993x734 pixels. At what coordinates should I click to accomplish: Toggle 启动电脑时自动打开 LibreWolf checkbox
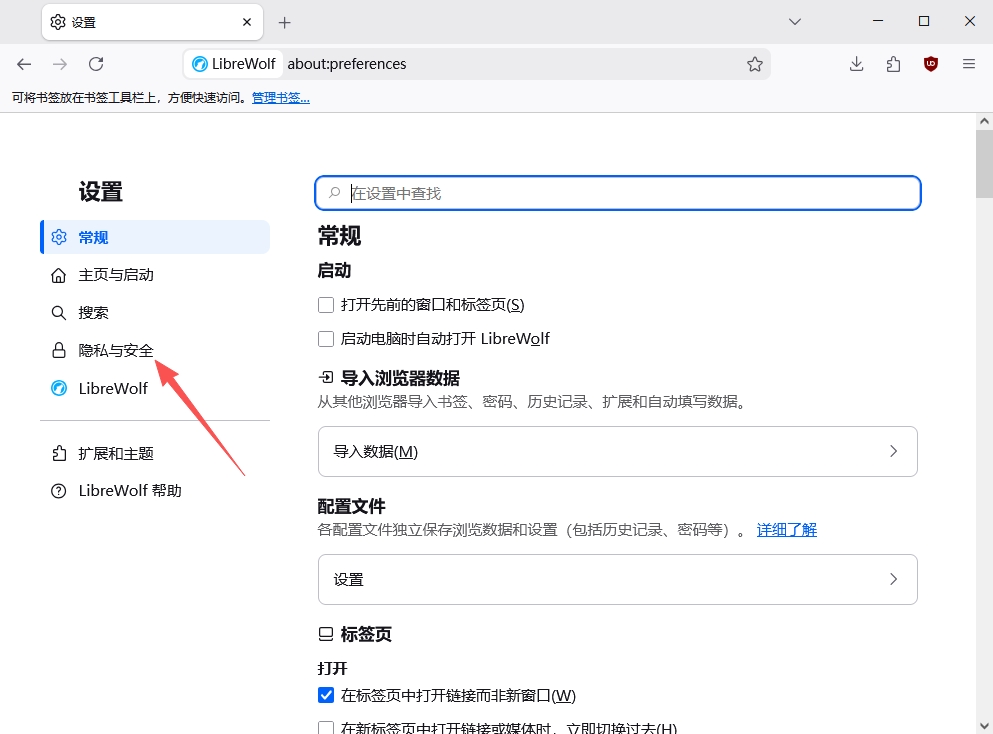click(x=326, y=339)
